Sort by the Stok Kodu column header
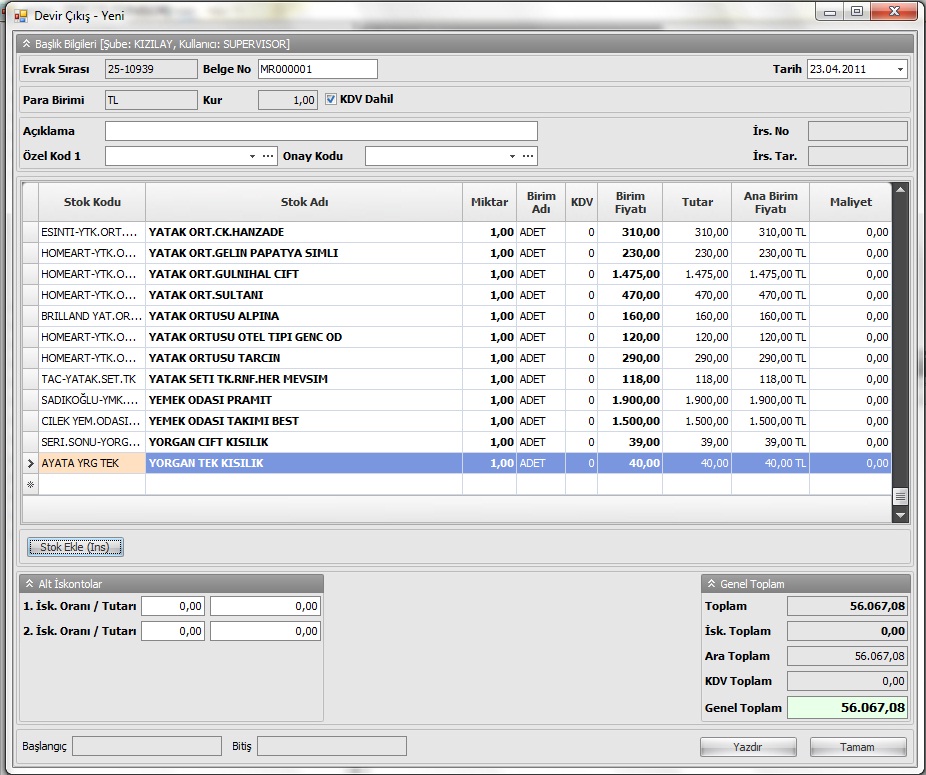 [92, 202]
